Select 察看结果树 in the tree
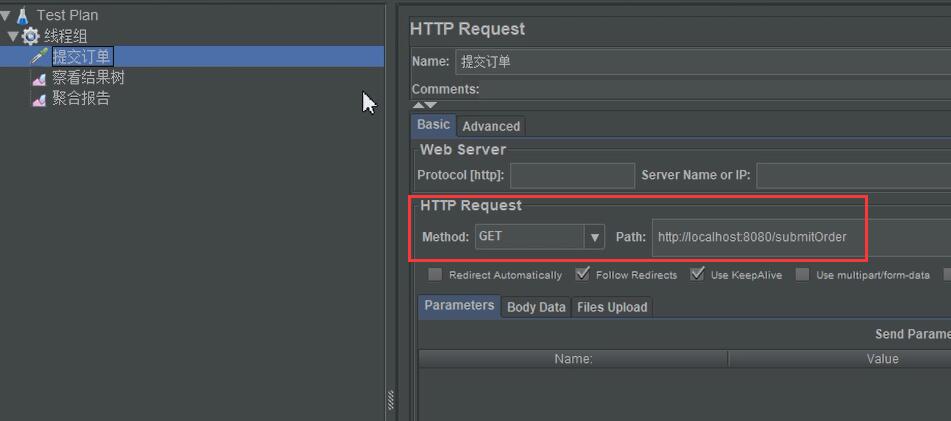This screenshot has width=951, height=421. (x=88, y=78)
